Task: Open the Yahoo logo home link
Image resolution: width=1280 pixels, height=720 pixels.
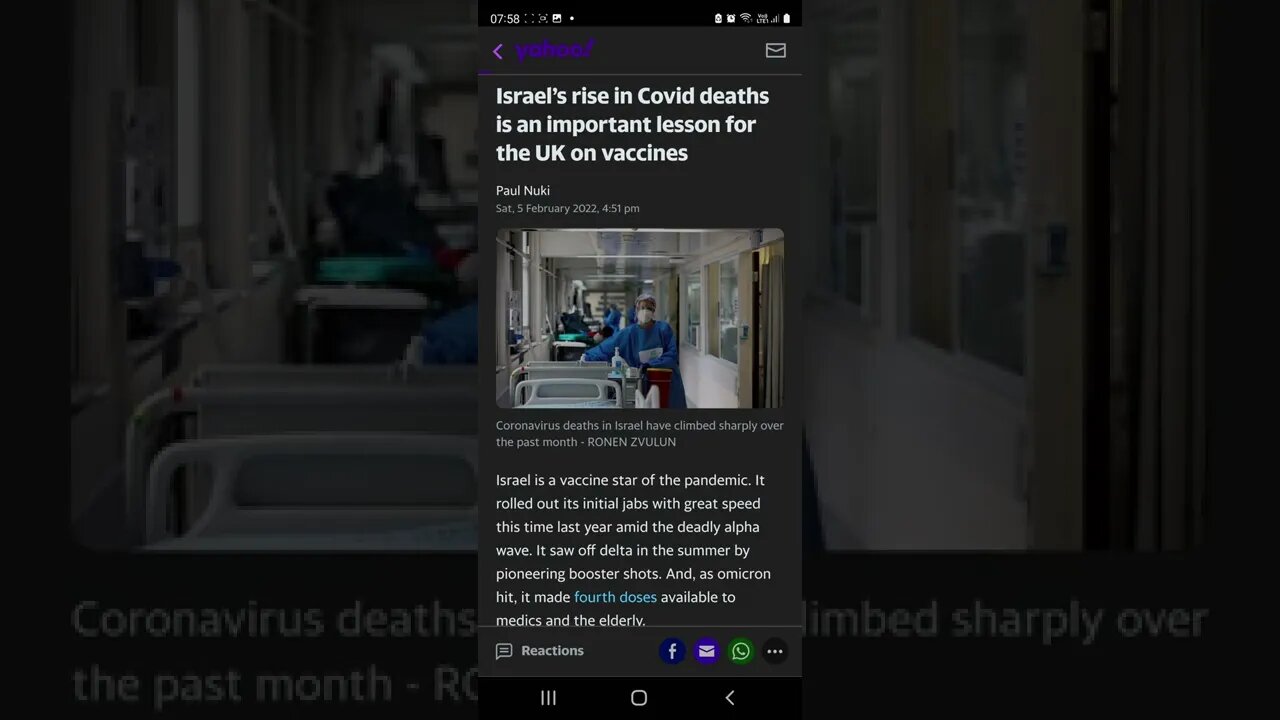Action: point(555,50)
